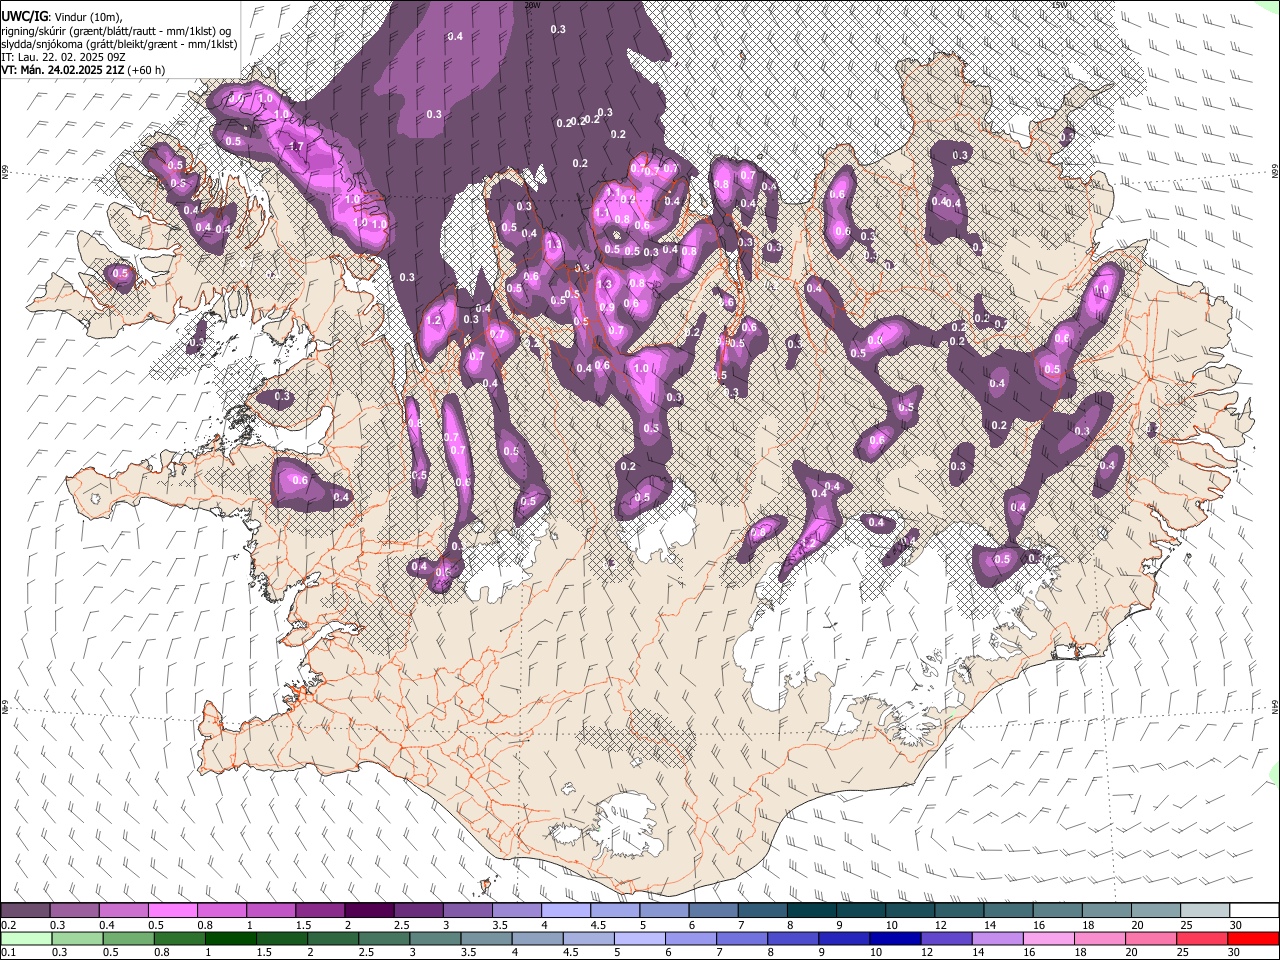Click the 'IT: Lau. 22. 02. 2025 09Z' line
Image resolution: width=1280 pixels, height=960 pixels.
[62, 57]
